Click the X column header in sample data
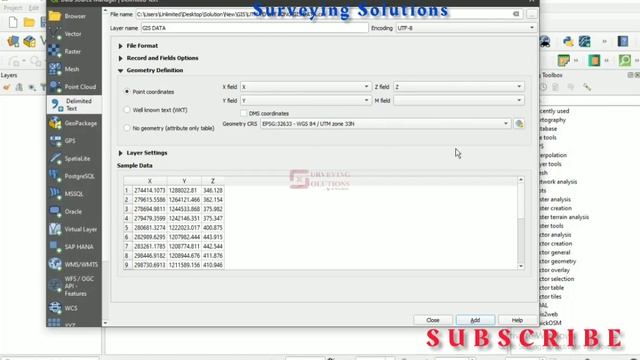The height and width of the screenshot is (360, 640). click(x=150, y=181)
